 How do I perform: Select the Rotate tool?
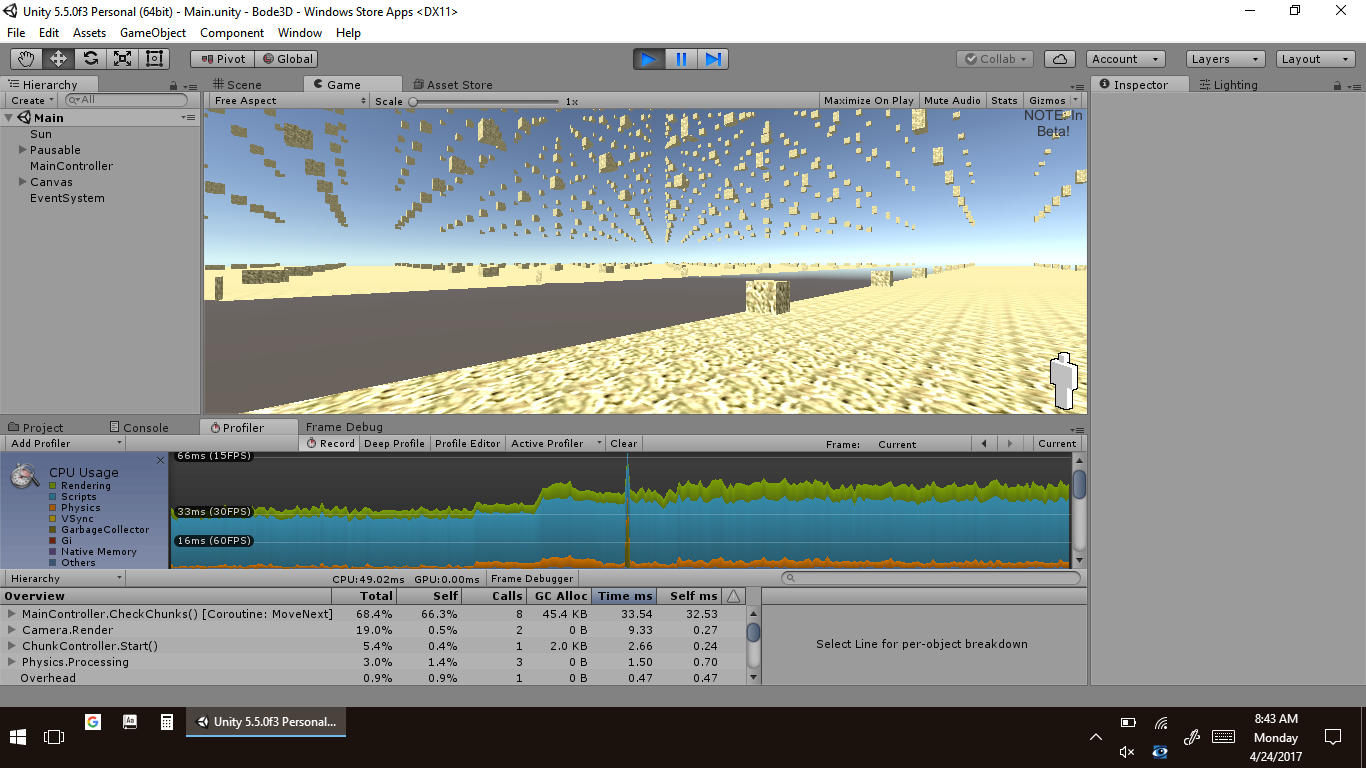point(90,59)
